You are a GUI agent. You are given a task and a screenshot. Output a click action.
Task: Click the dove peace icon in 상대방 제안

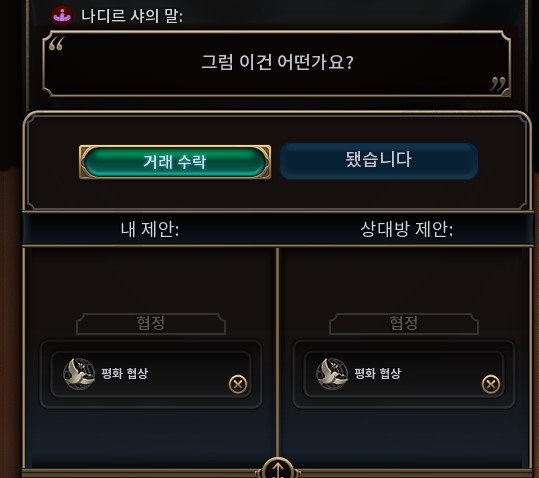tap(332, 374)
